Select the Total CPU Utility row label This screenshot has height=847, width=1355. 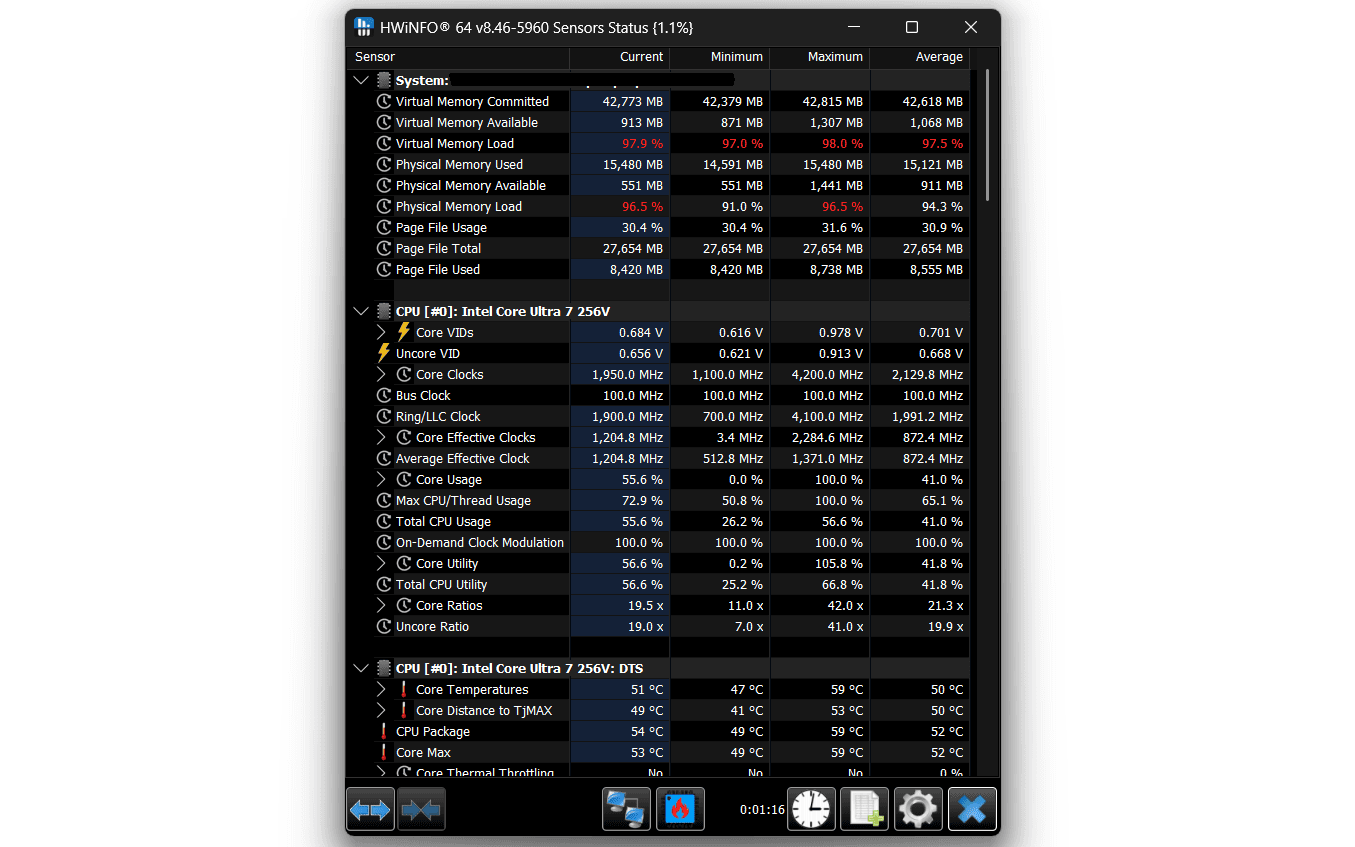(x=441, y=585)
